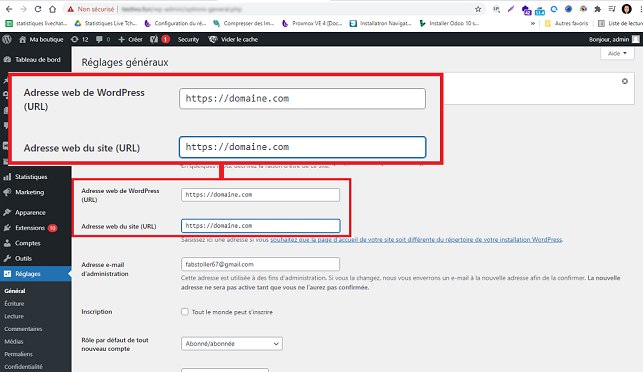Open the Ma boutique site link
The height and width of the screenshot is (372, 643).
click(41, 39)
